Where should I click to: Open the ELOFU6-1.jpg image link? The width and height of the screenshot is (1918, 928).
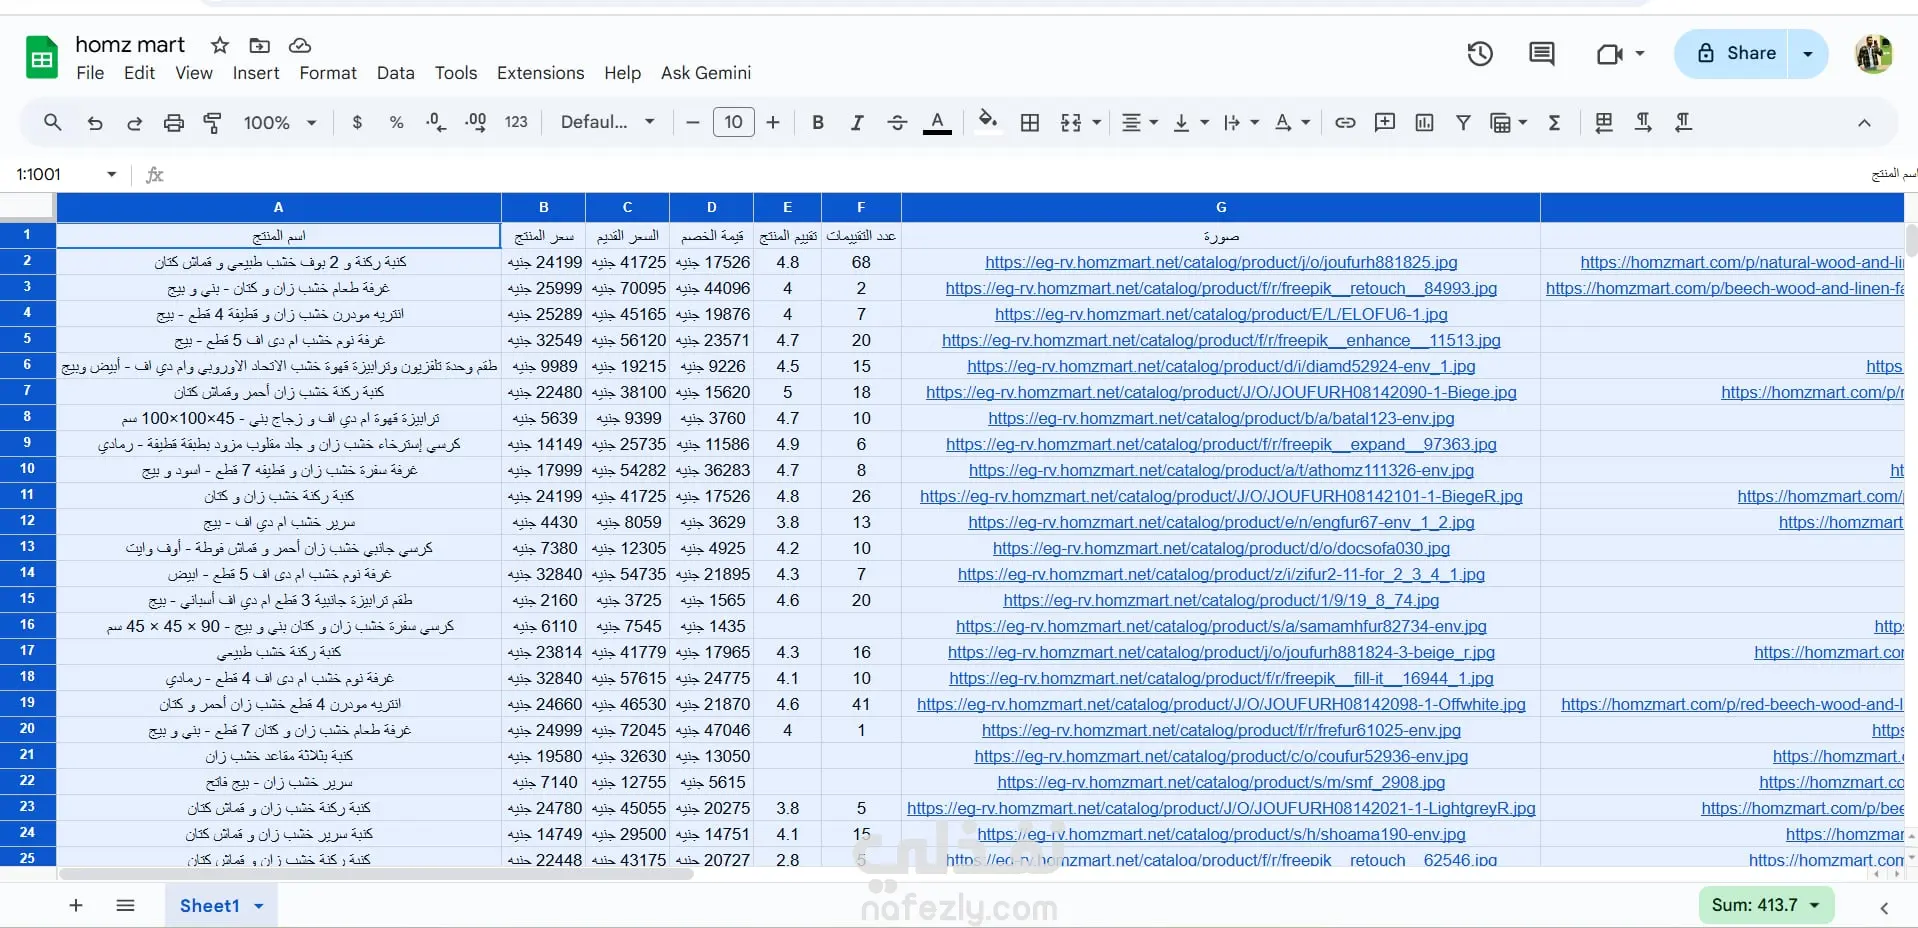tap(1221, 314)
